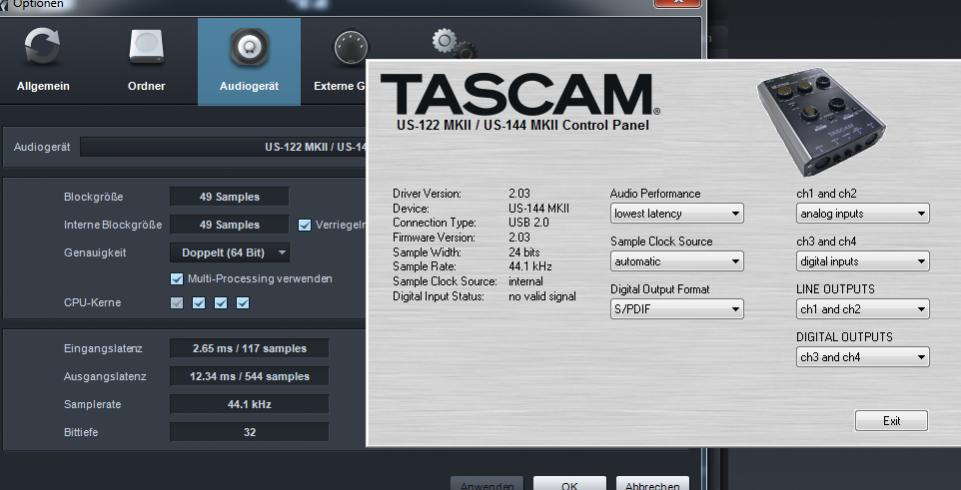Toggle the third CPU-Kerne checkbox
This screenshot has height=490, width=961.
[221, 303]
